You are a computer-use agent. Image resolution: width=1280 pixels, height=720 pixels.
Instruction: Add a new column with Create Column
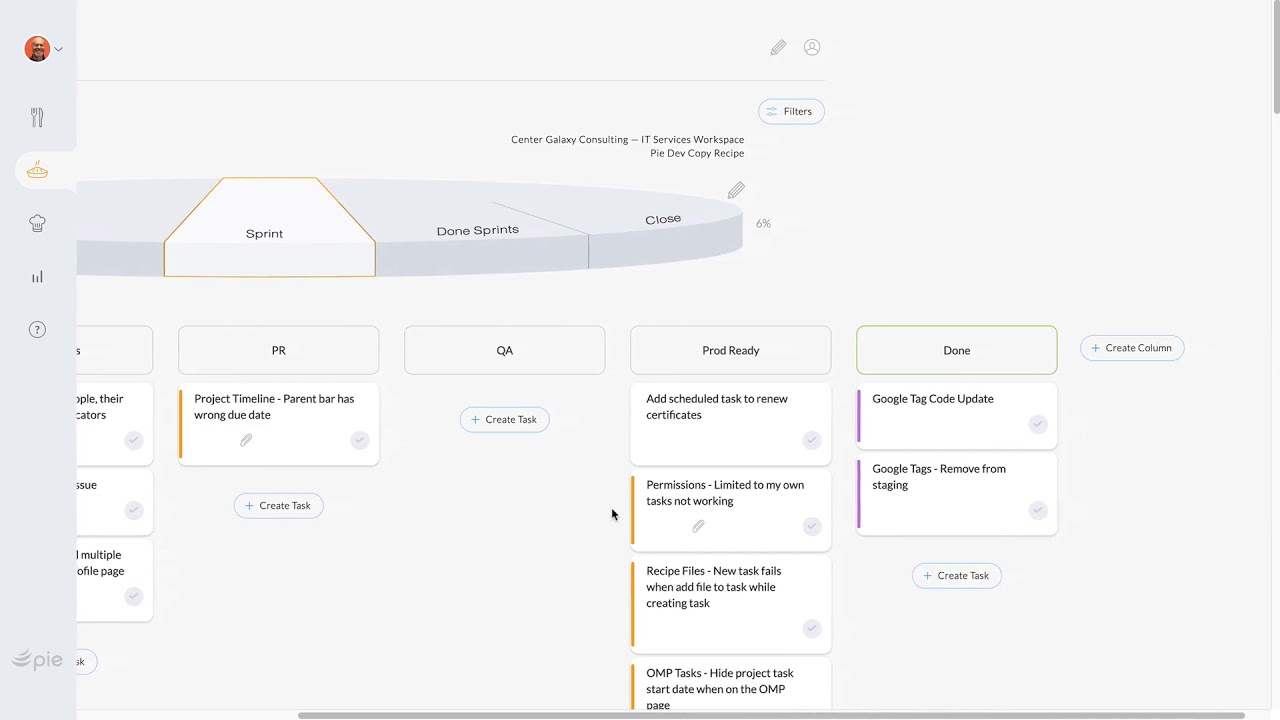1132,348
